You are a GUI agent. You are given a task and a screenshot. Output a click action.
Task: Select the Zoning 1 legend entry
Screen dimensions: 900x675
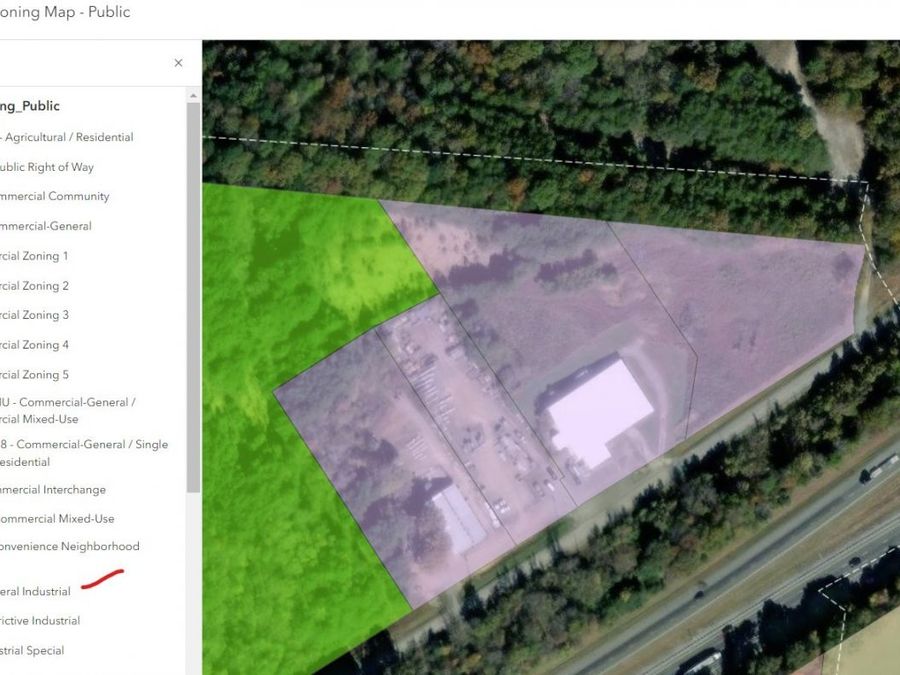click(x=35, y=256)
